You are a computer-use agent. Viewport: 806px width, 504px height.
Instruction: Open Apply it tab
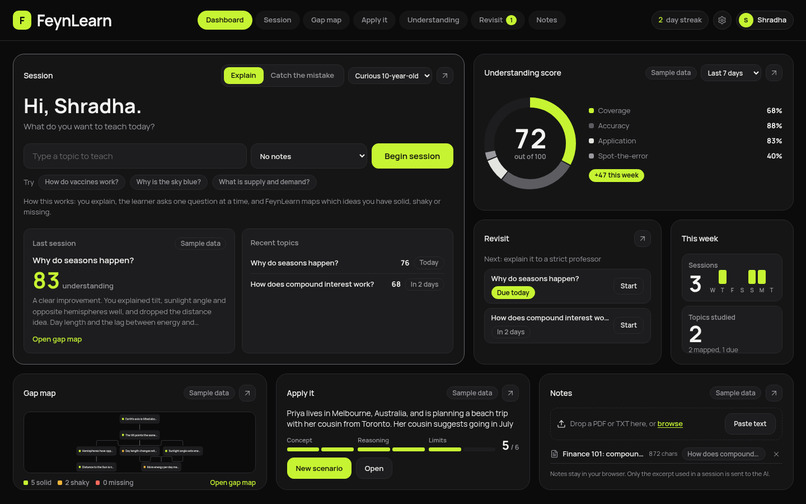[x=374, y=20]
